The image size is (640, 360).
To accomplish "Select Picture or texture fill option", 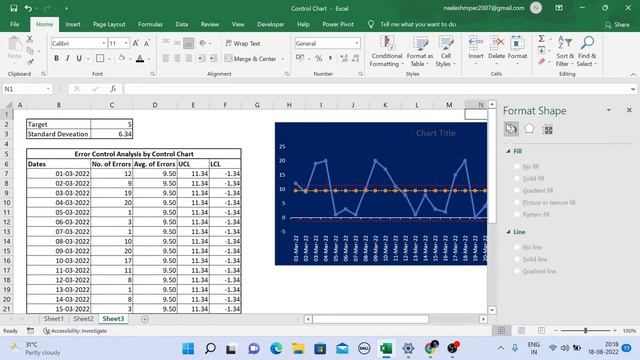I will [517, 202].
